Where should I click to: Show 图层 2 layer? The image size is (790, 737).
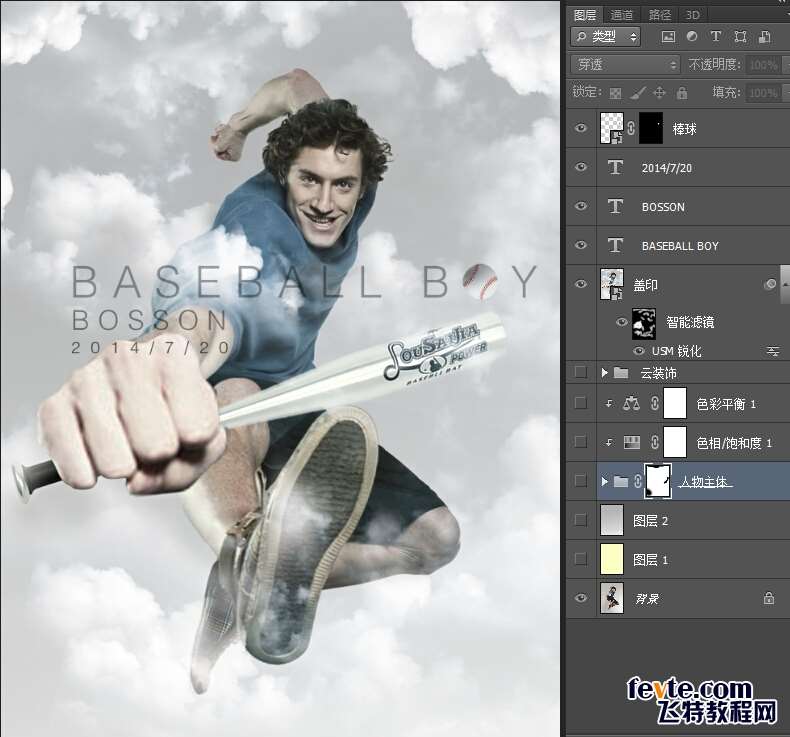coord(580,520)
